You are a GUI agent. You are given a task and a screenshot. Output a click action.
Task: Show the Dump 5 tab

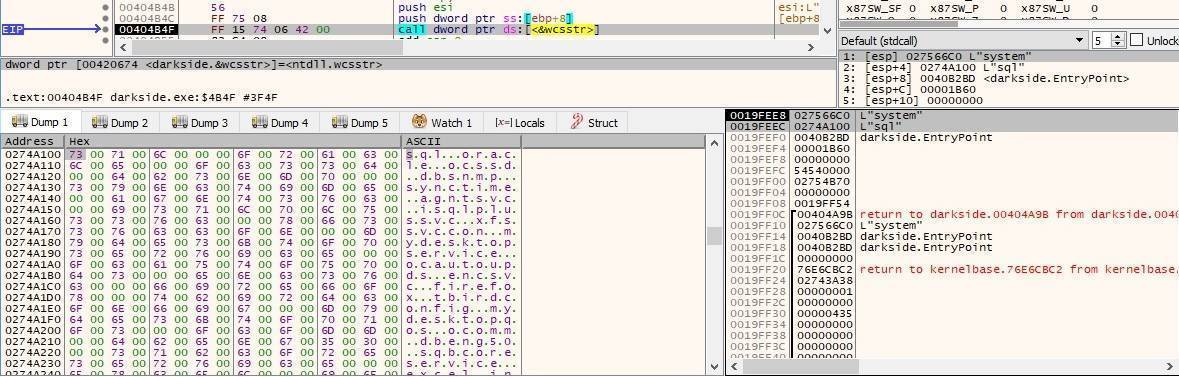[360, 123]
